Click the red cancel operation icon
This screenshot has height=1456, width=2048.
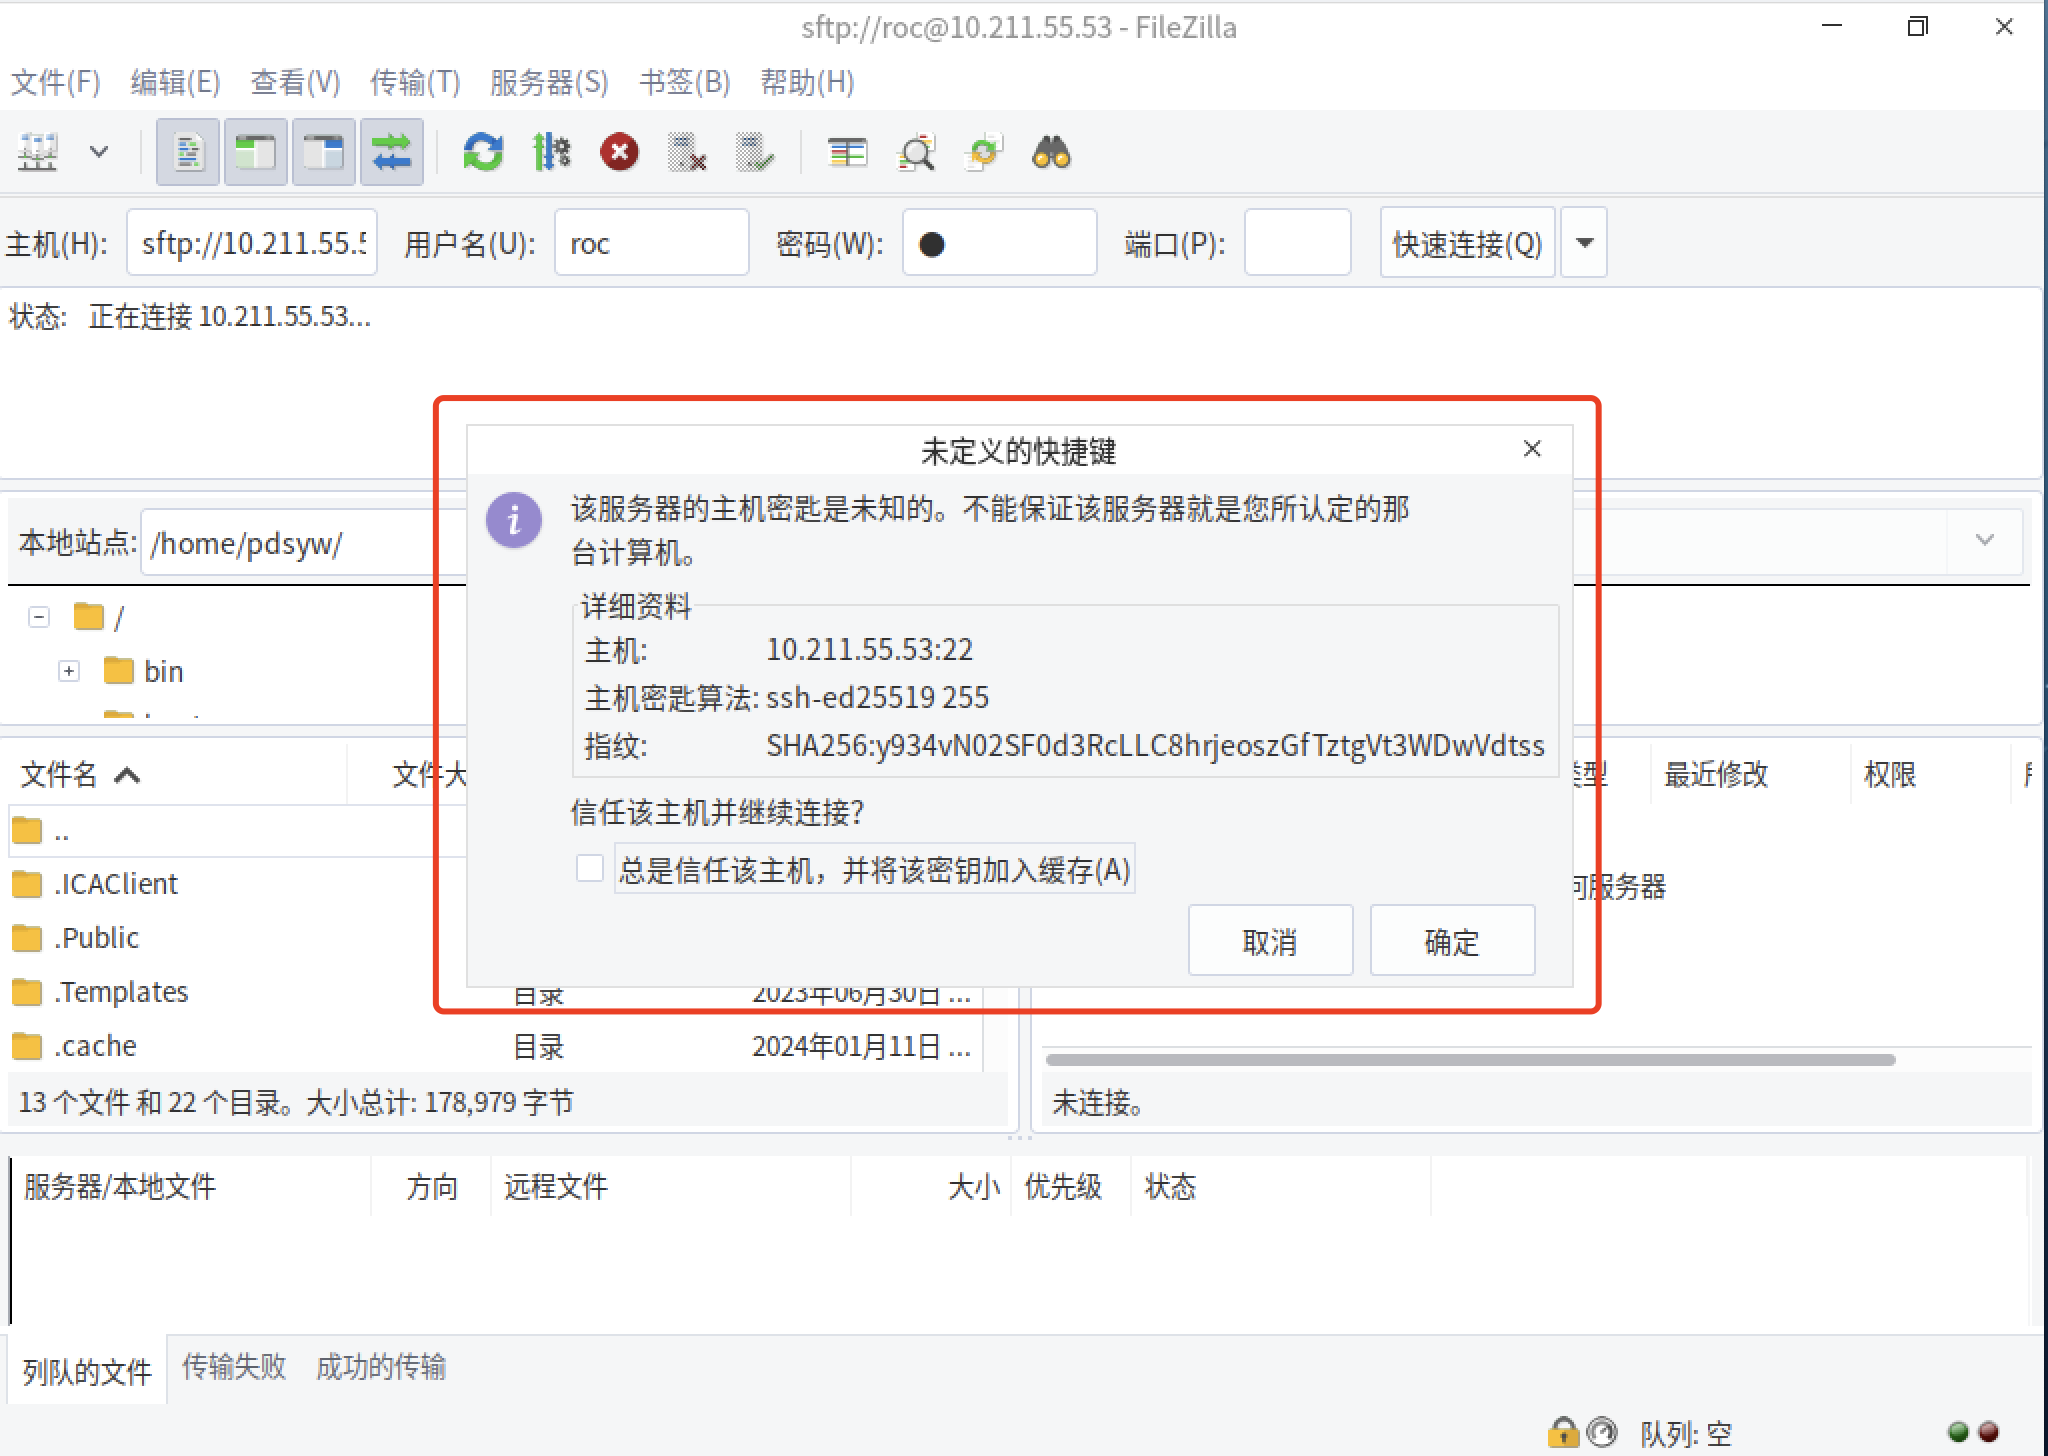pyautogui.click(x=619, y=153)
